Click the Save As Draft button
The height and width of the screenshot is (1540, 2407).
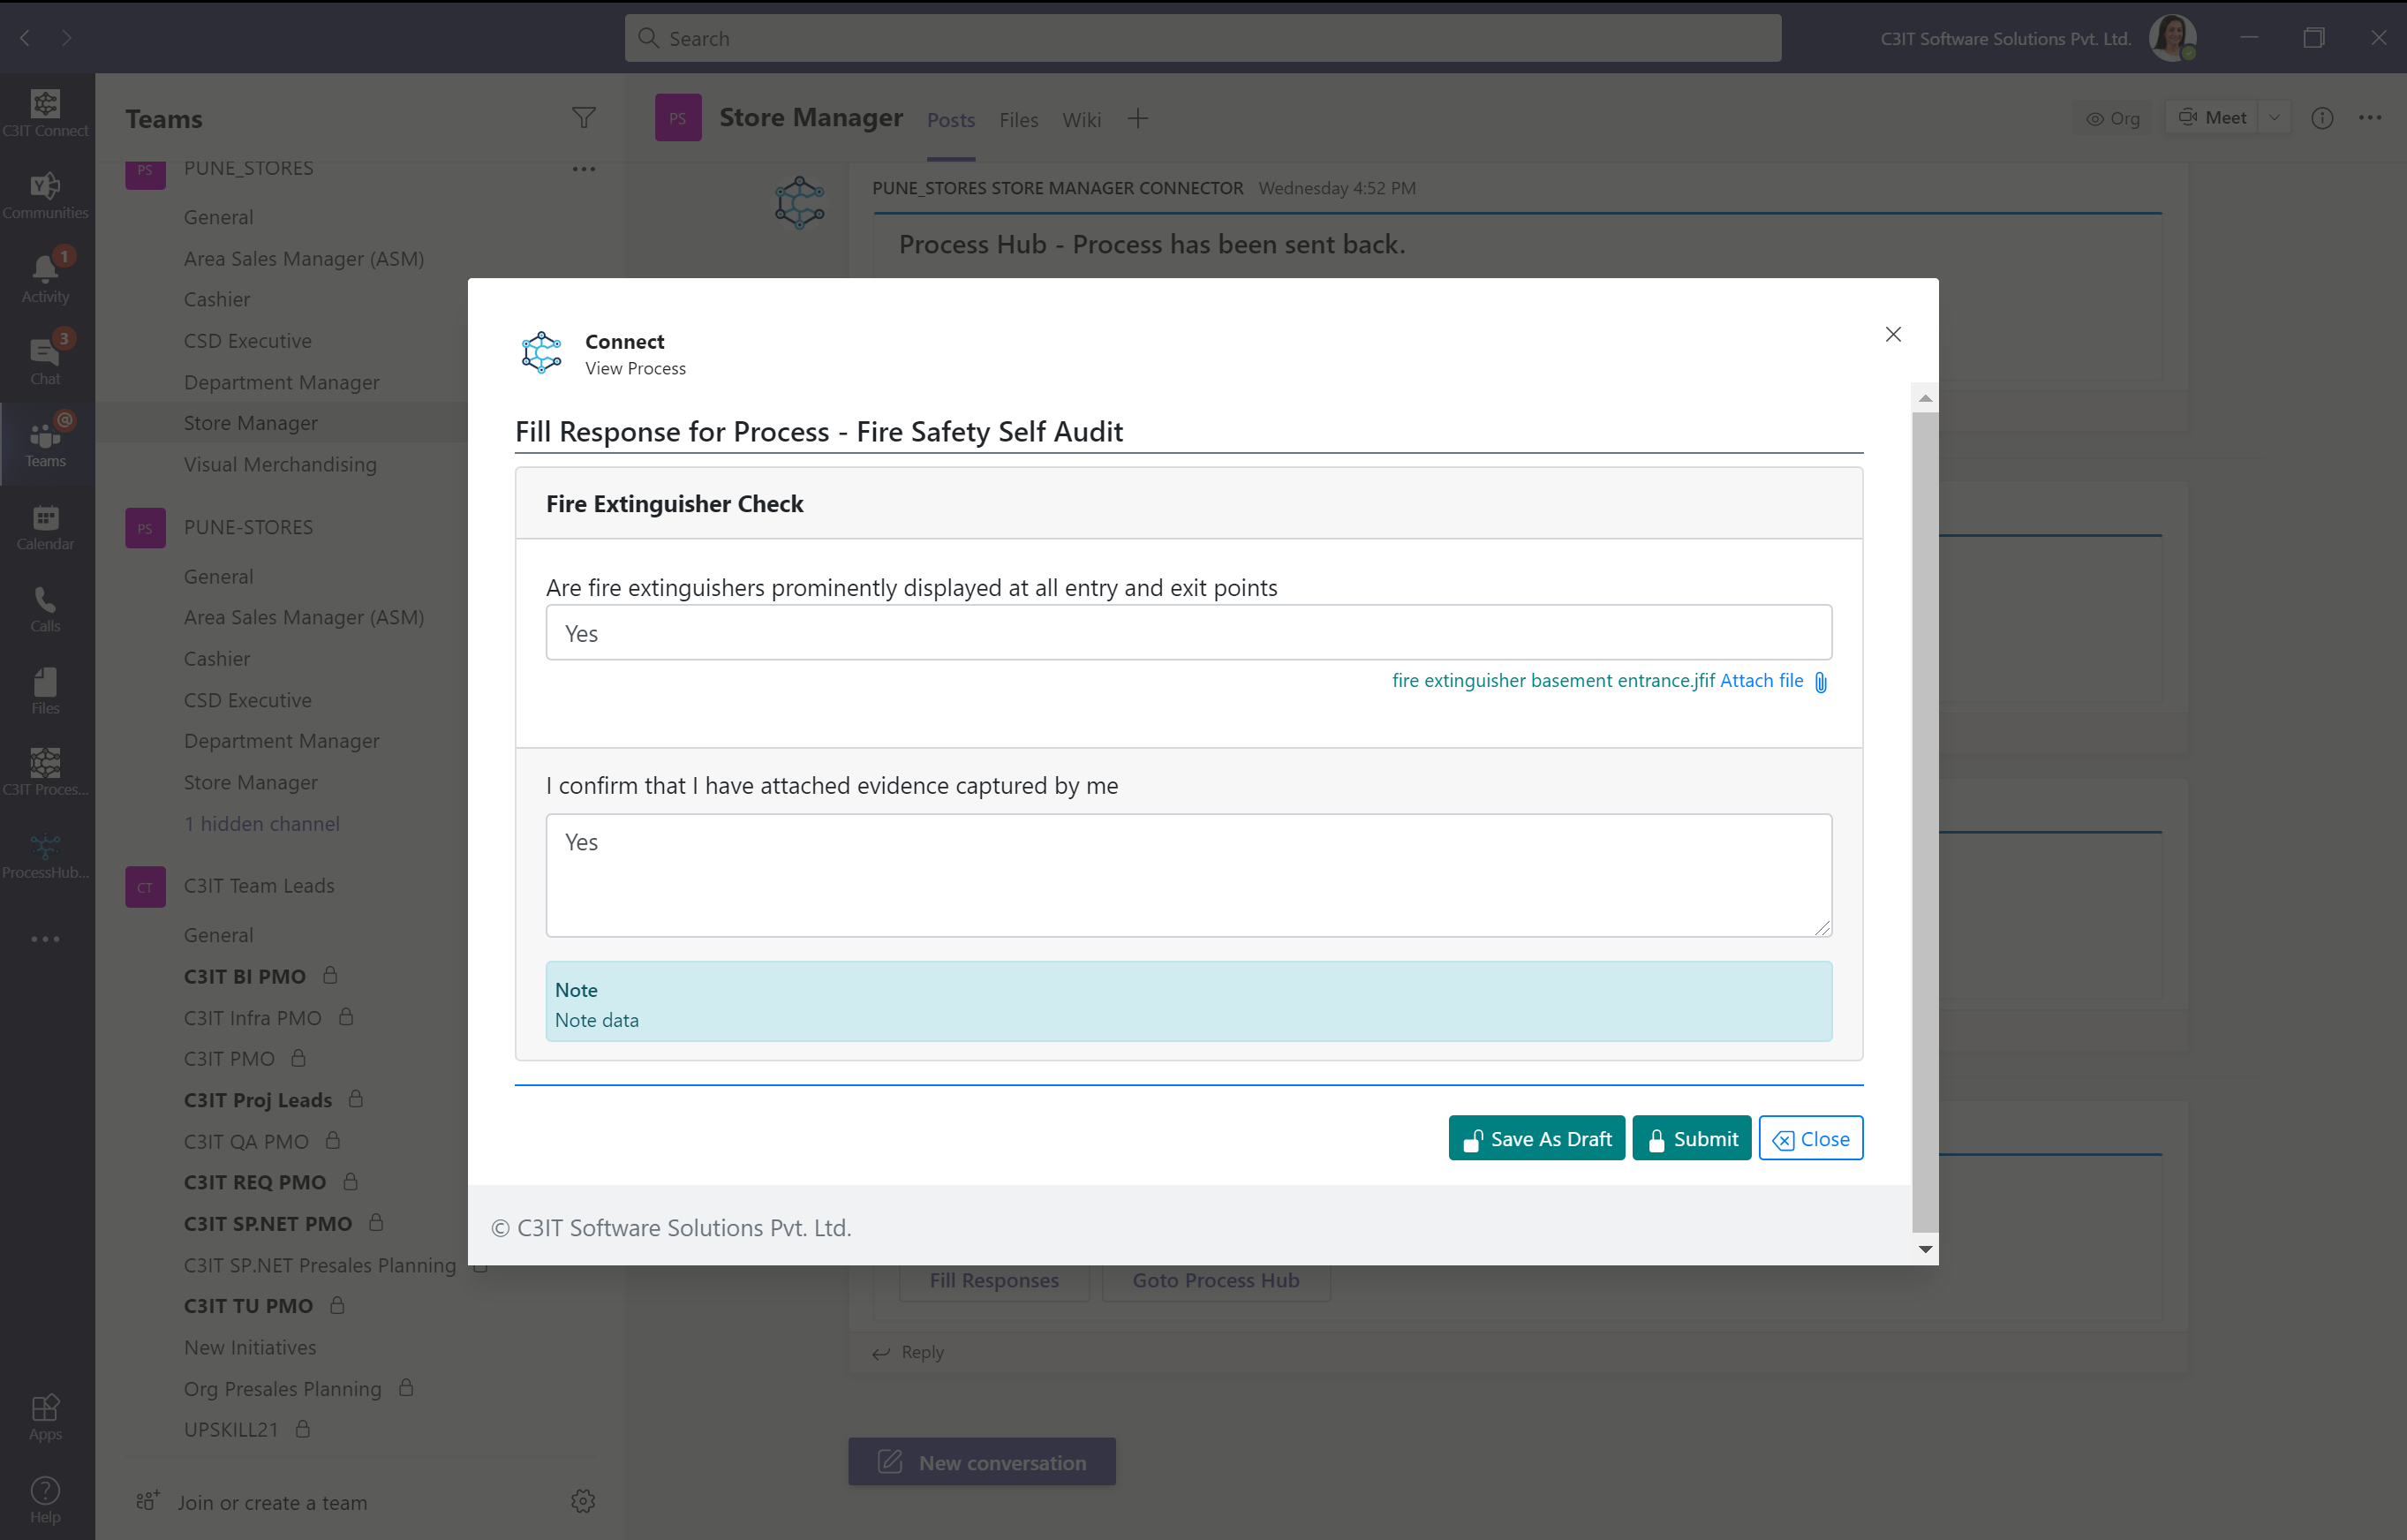click(1536, 1139)
